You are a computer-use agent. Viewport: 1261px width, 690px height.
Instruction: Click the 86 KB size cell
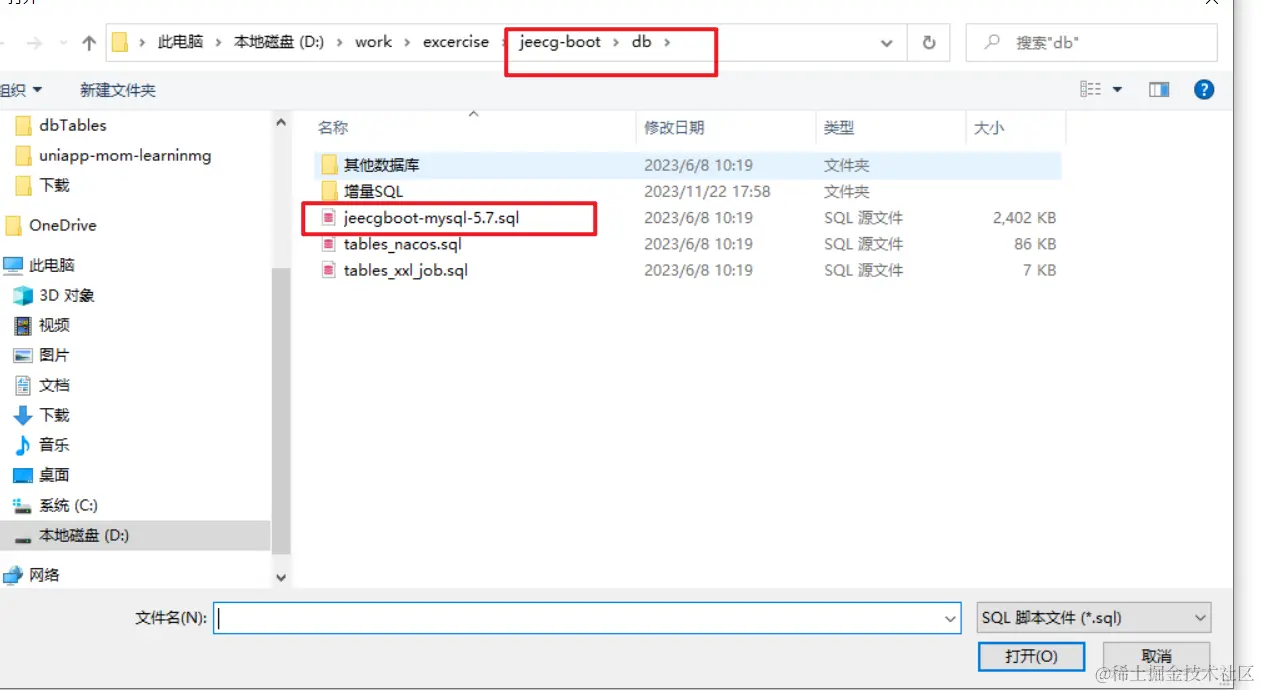1035,244
